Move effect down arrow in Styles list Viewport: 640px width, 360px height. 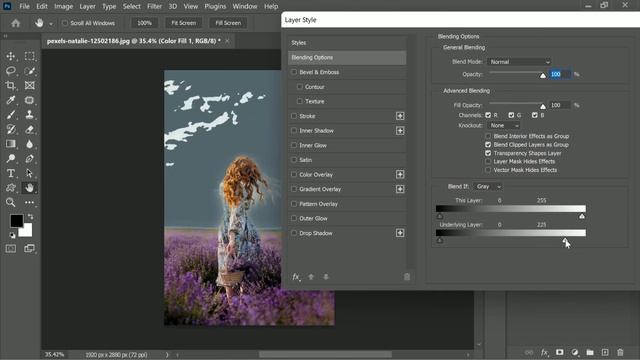tap(326, 277)
